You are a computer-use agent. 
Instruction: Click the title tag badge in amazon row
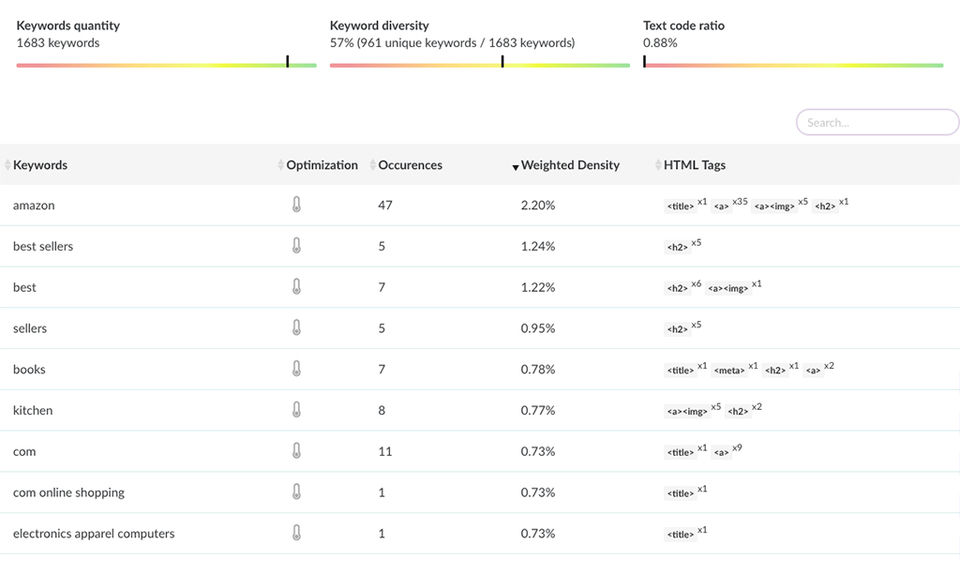pos(680,206)
